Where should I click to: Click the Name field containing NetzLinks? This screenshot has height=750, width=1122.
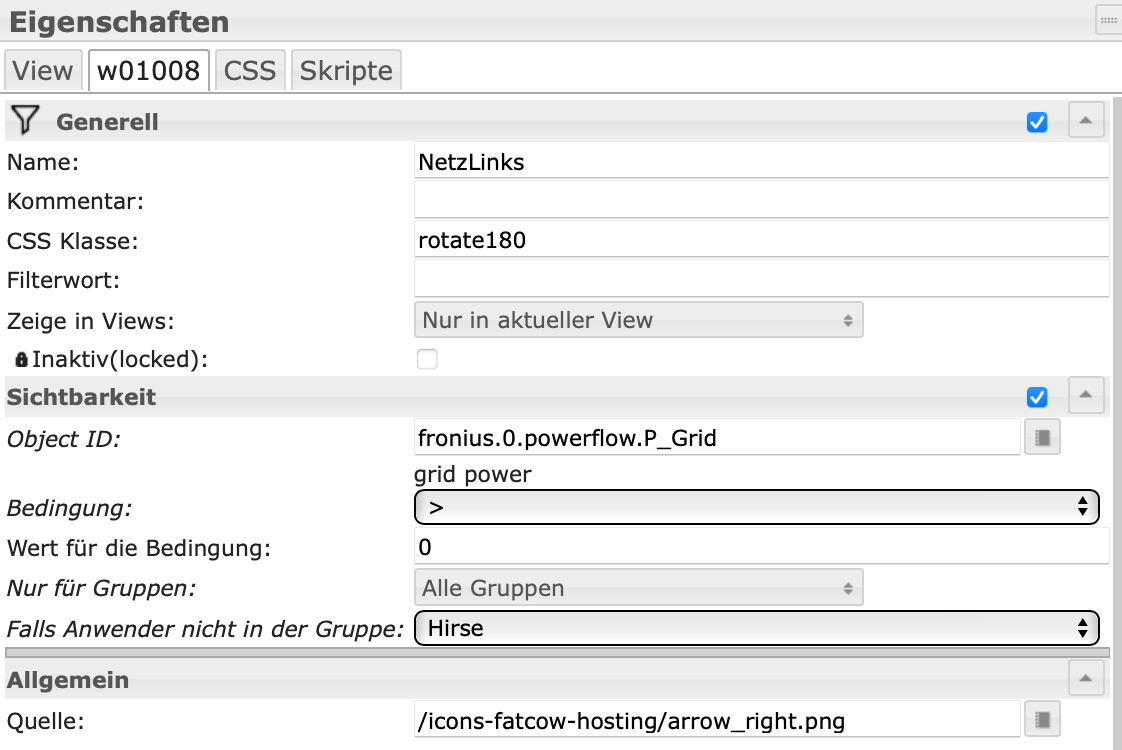pos(761,162)
